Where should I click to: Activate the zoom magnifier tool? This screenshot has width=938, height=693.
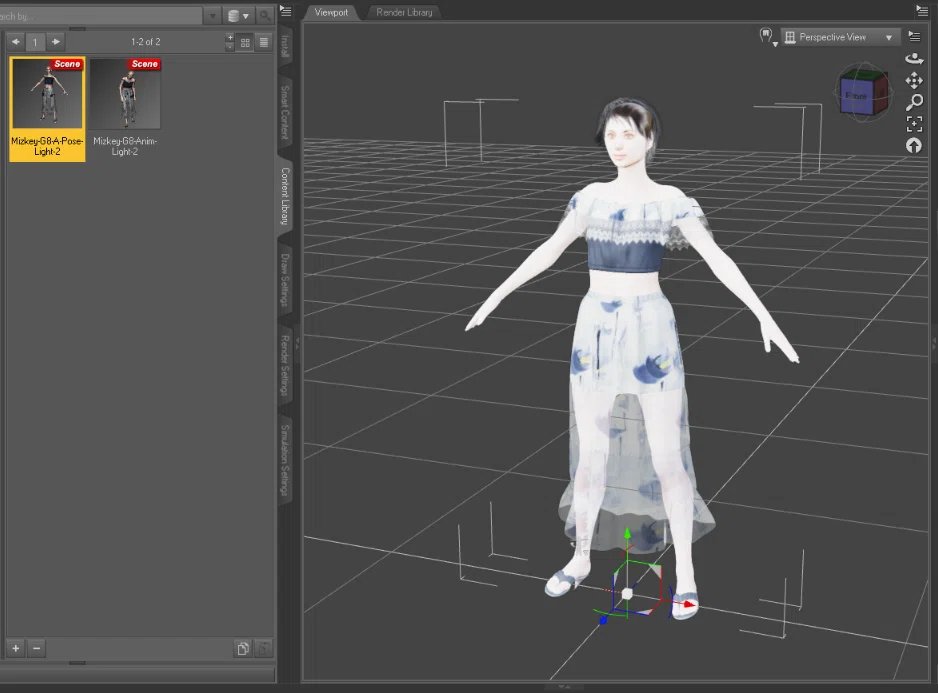914,102
